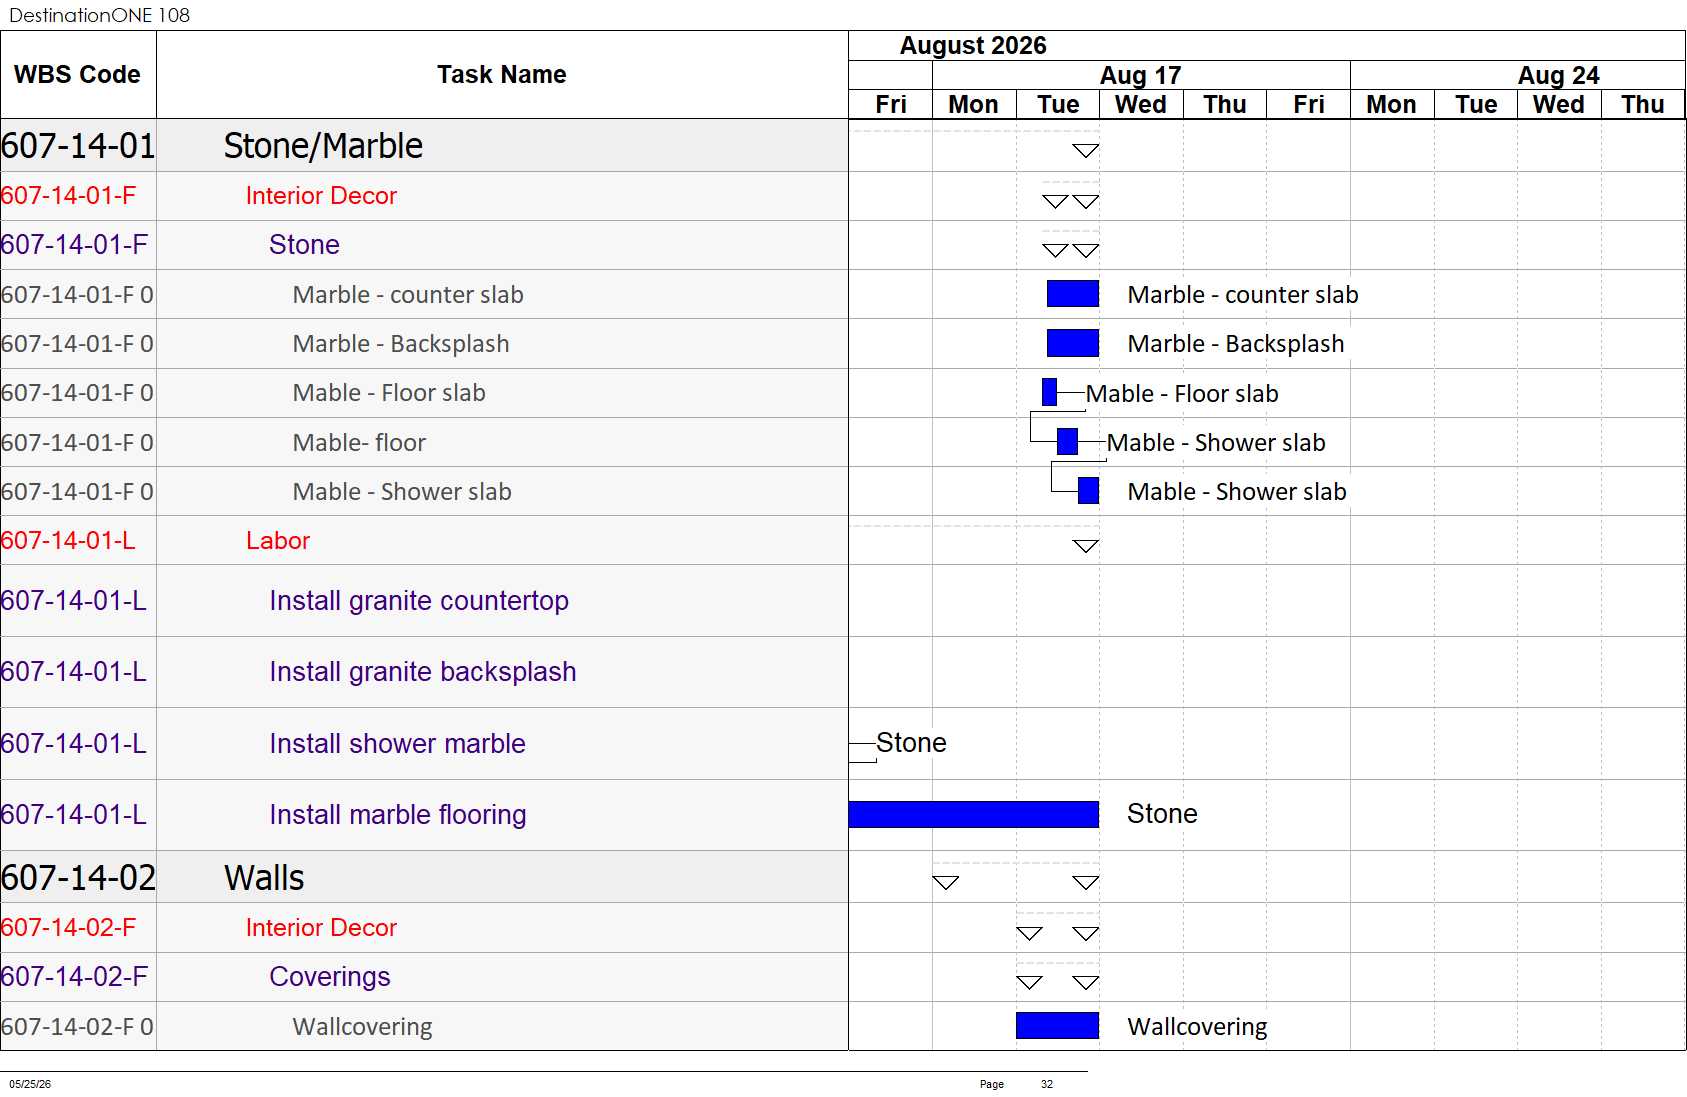Select the Install shower marble task
Viewport: 1687px width, 1097px height.
coord(397,744)
